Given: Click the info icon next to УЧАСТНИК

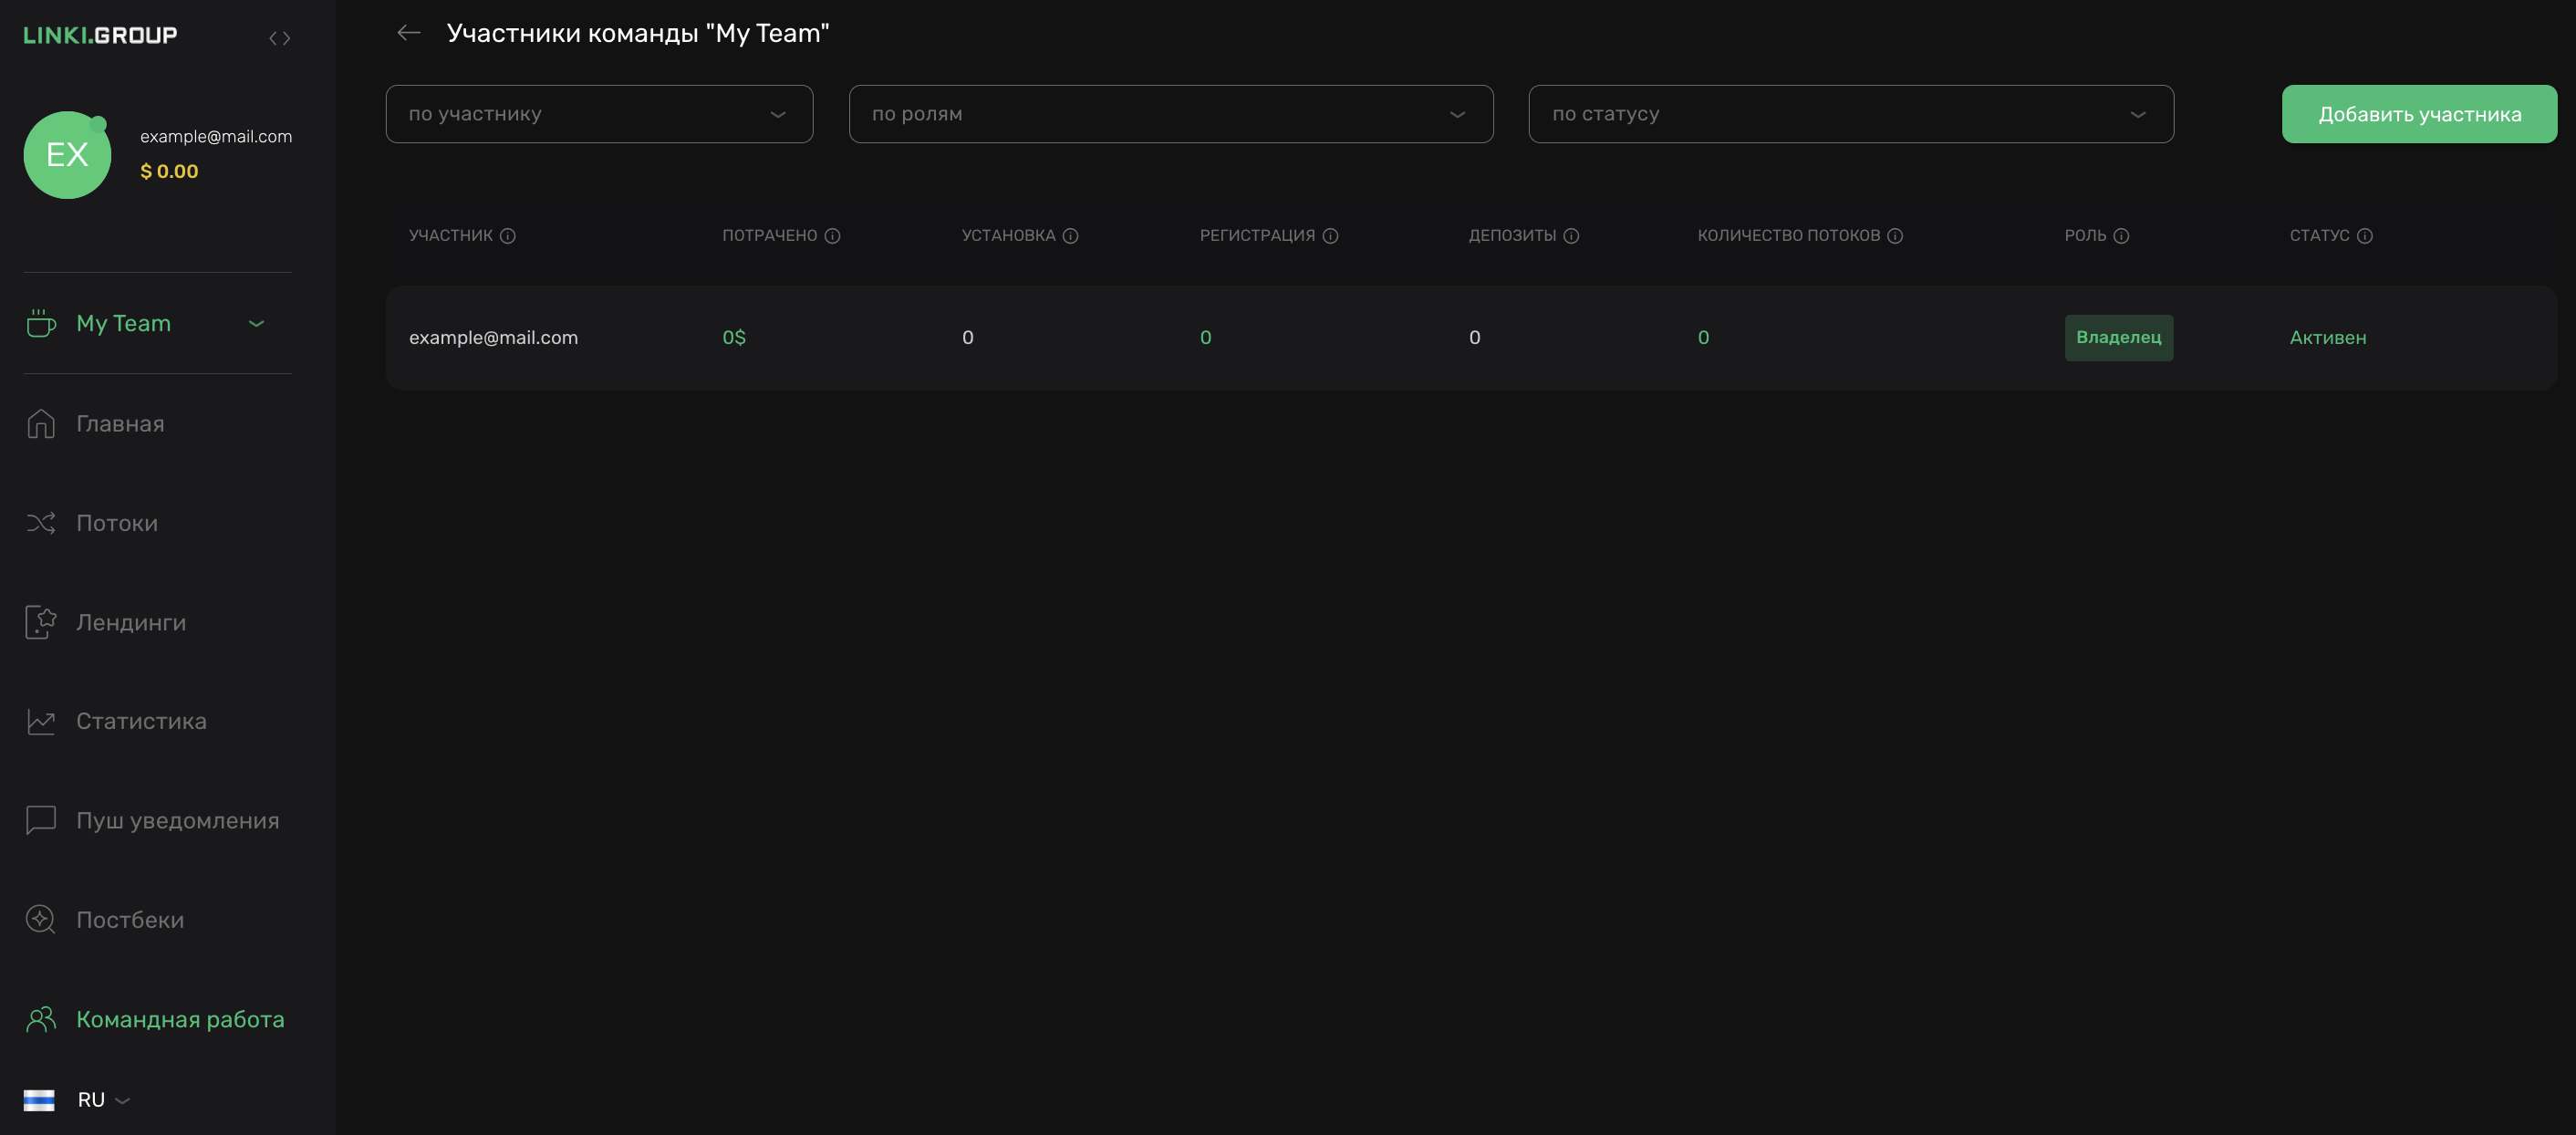Looking at the screenshot, I should tap(508, 236).
